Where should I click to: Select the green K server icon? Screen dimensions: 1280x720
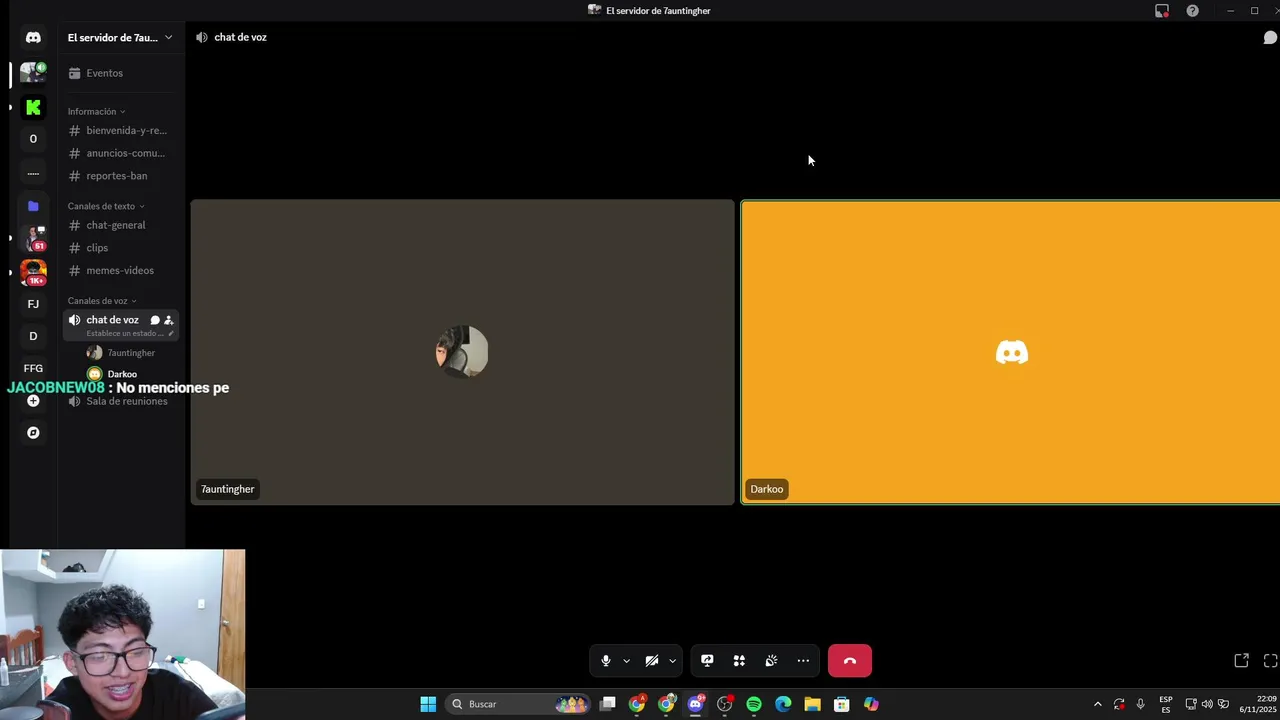tap(33, 107)
